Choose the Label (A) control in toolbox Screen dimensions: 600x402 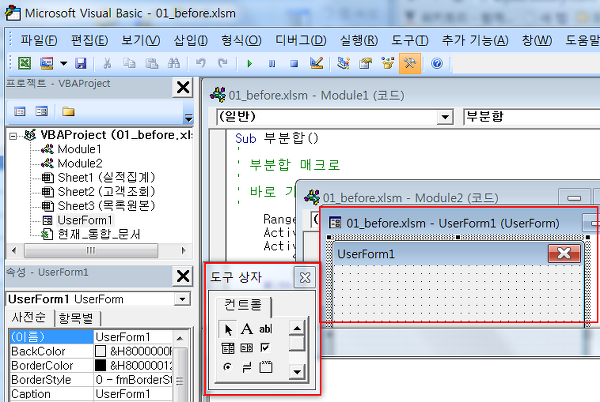point(247,329)
